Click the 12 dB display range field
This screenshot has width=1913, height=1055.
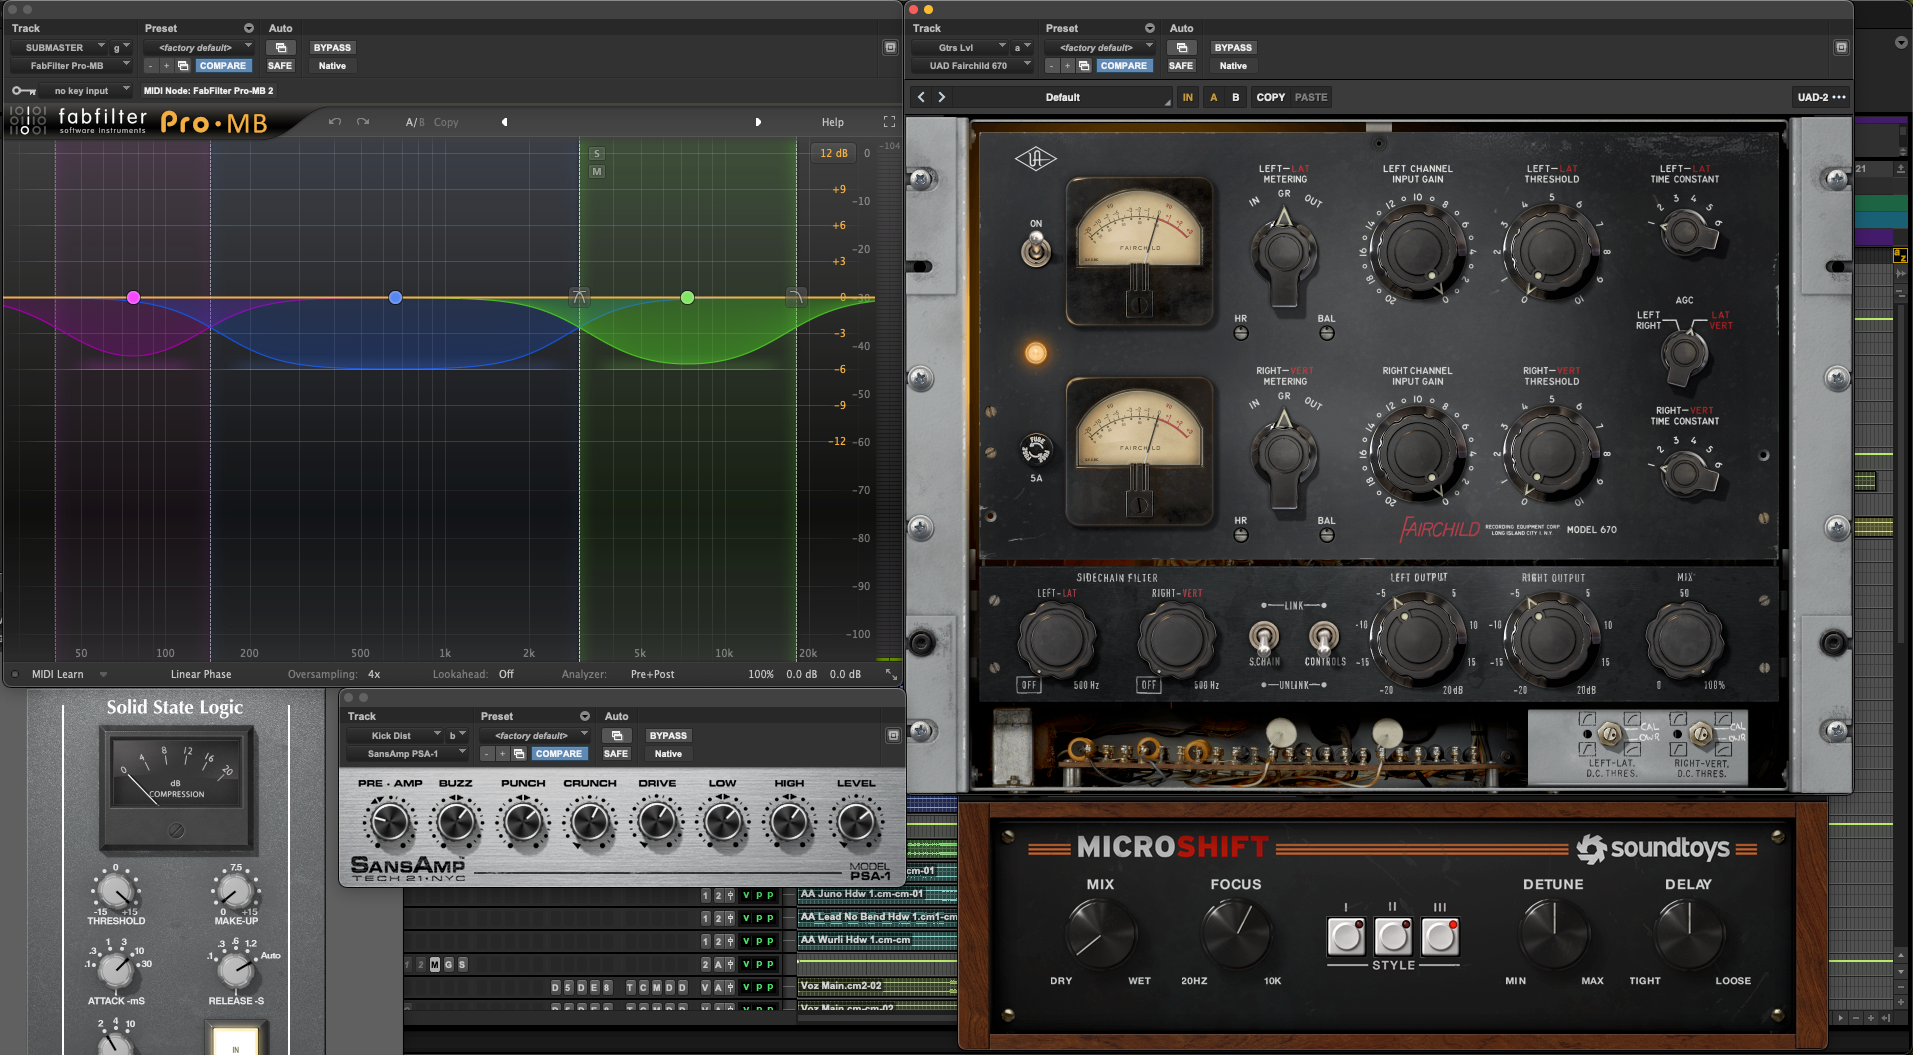coord(833,153)
